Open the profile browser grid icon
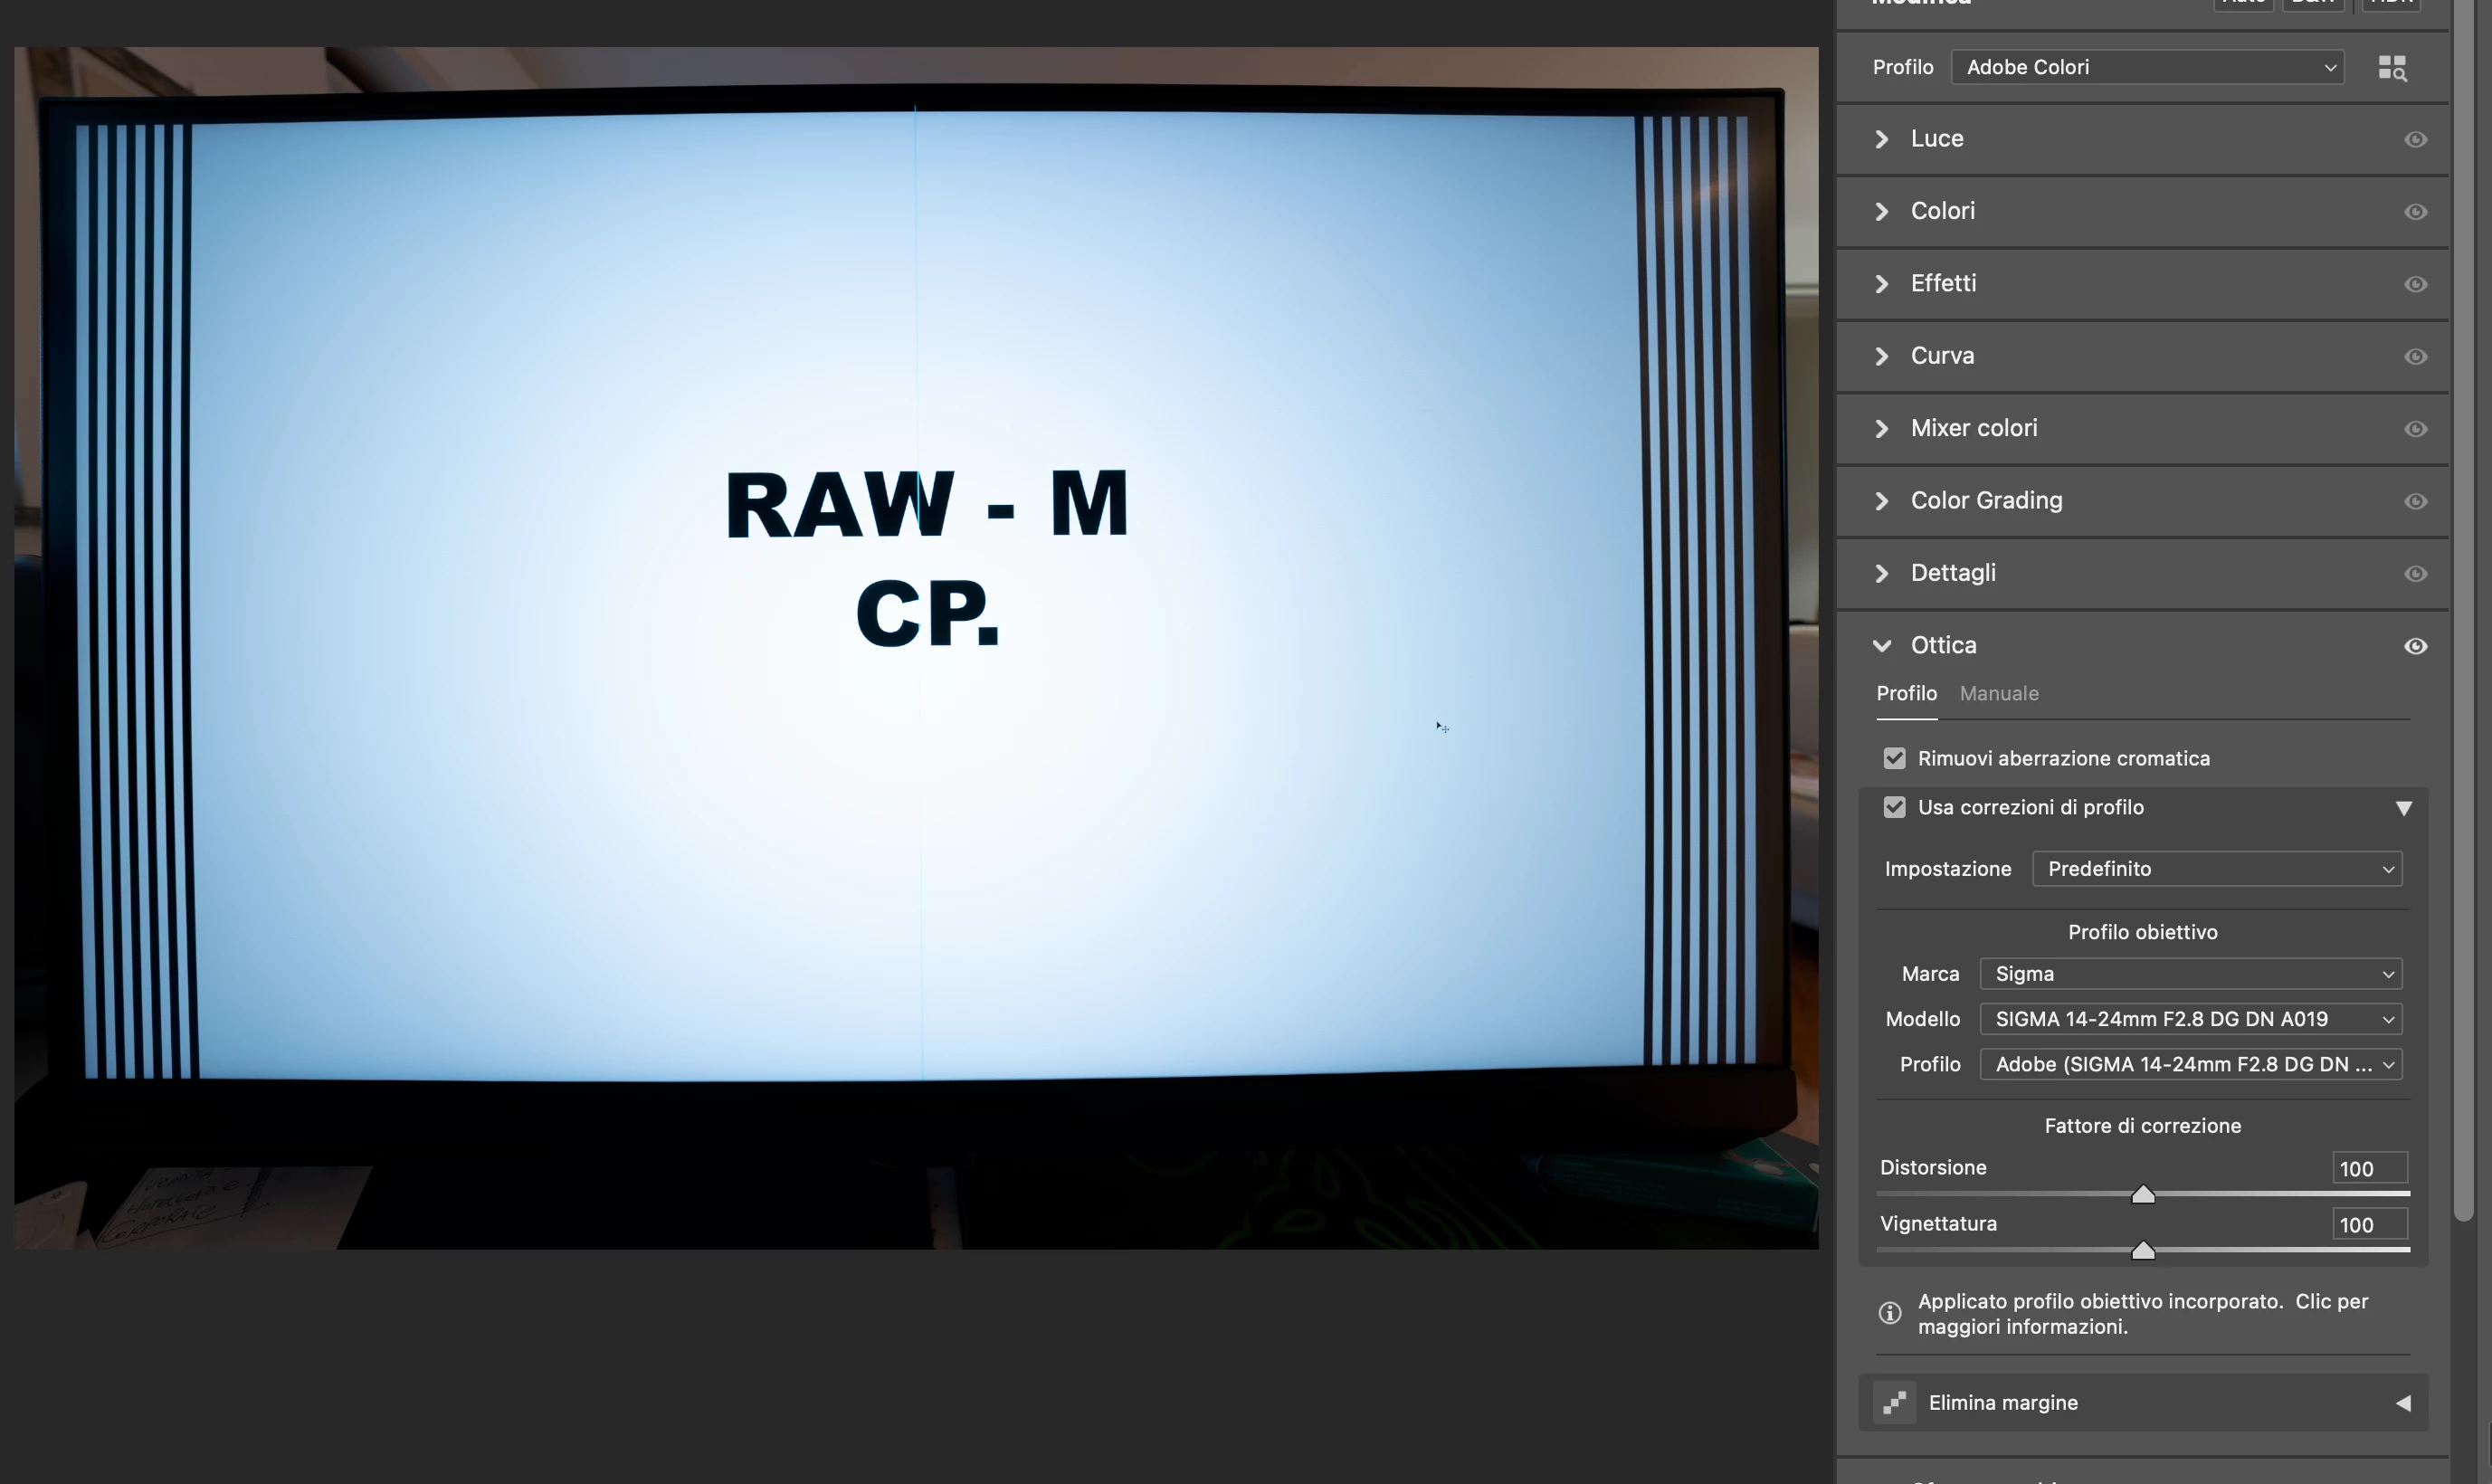 (2391, 68)
